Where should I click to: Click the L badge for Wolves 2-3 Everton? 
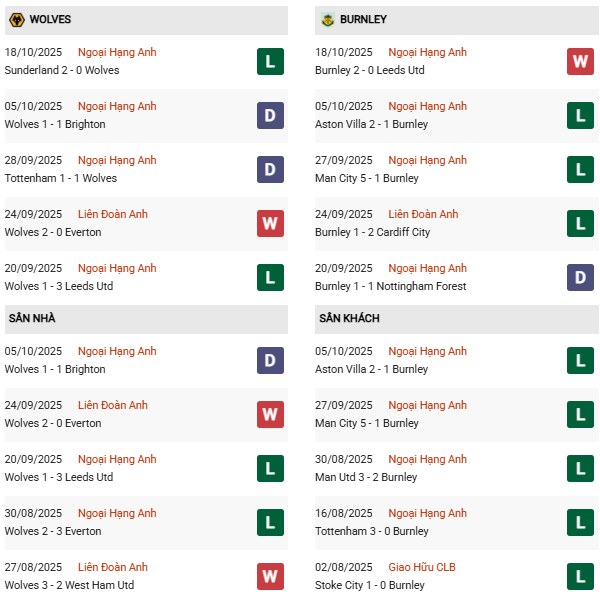pyautogui.click(x=270, y=522)
